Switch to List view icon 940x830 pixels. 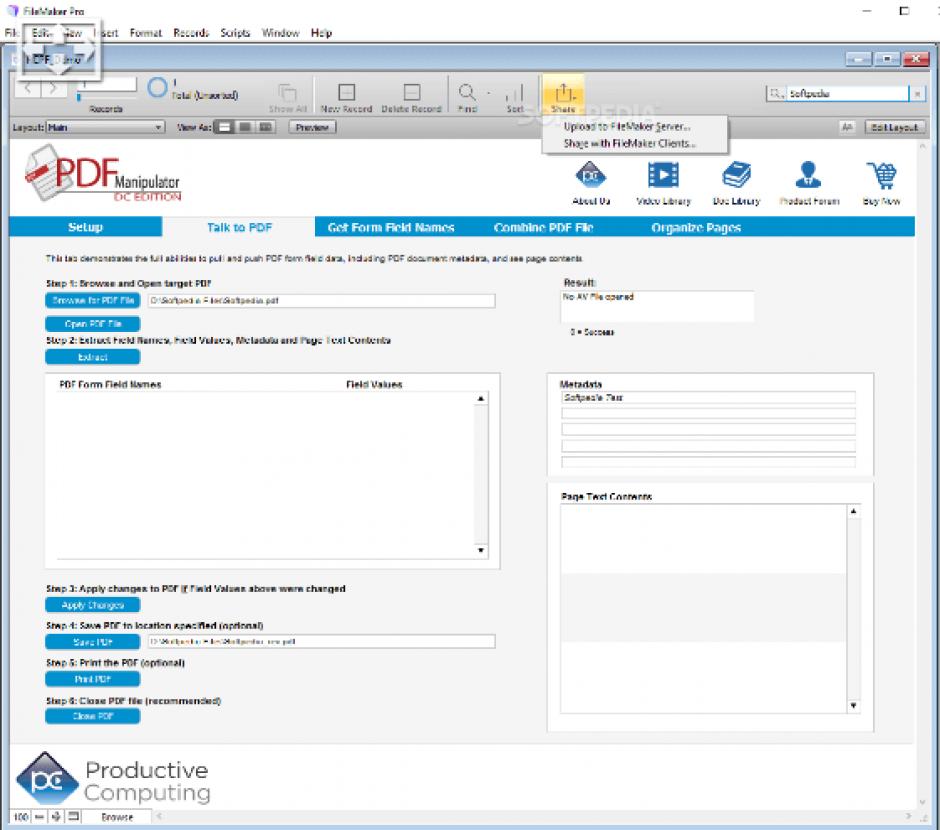tap(245, 127)
